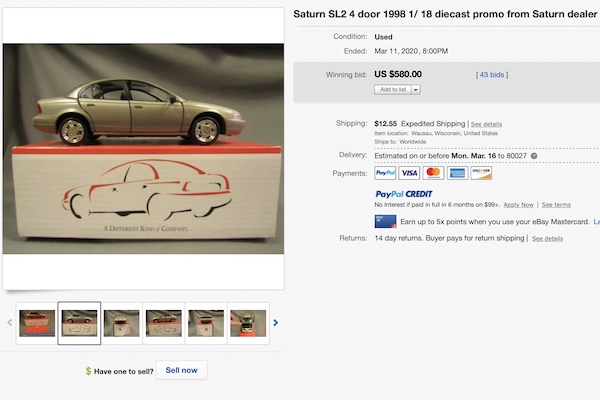This screenshot has height=400, width=600.
Task: Click the PayPal Credit logo
Action: [x=403, y=194]
